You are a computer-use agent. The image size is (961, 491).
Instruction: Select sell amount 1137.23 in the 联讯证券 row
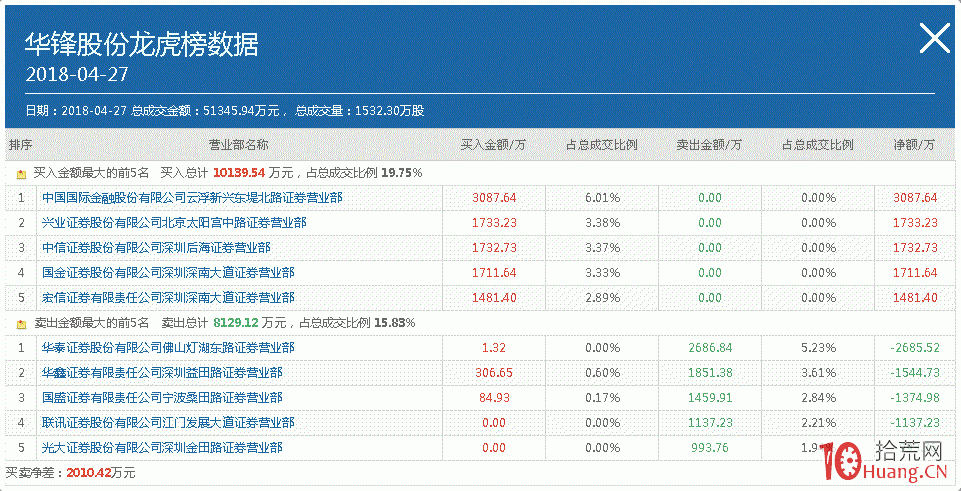(x=710, y=423)
